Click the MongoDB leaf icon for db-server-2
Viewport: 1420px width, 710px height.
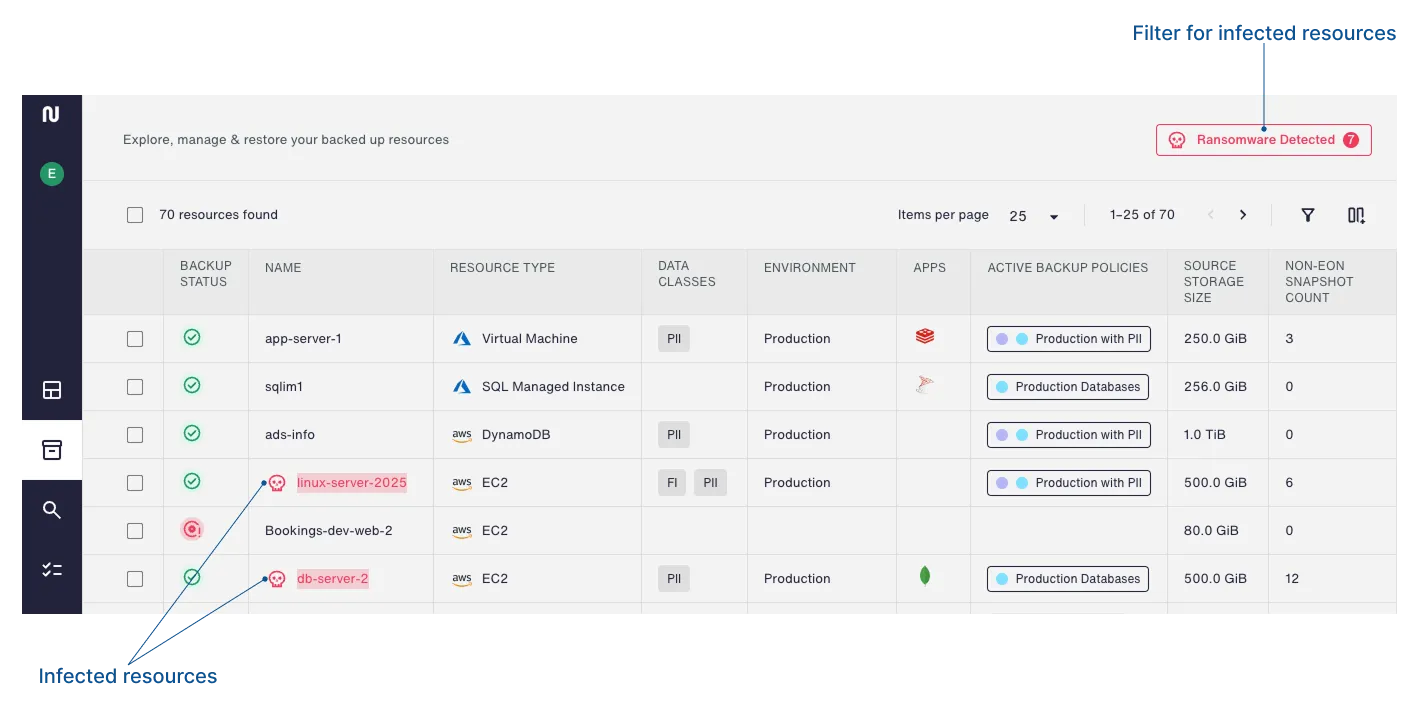click(x=925, y=576)
